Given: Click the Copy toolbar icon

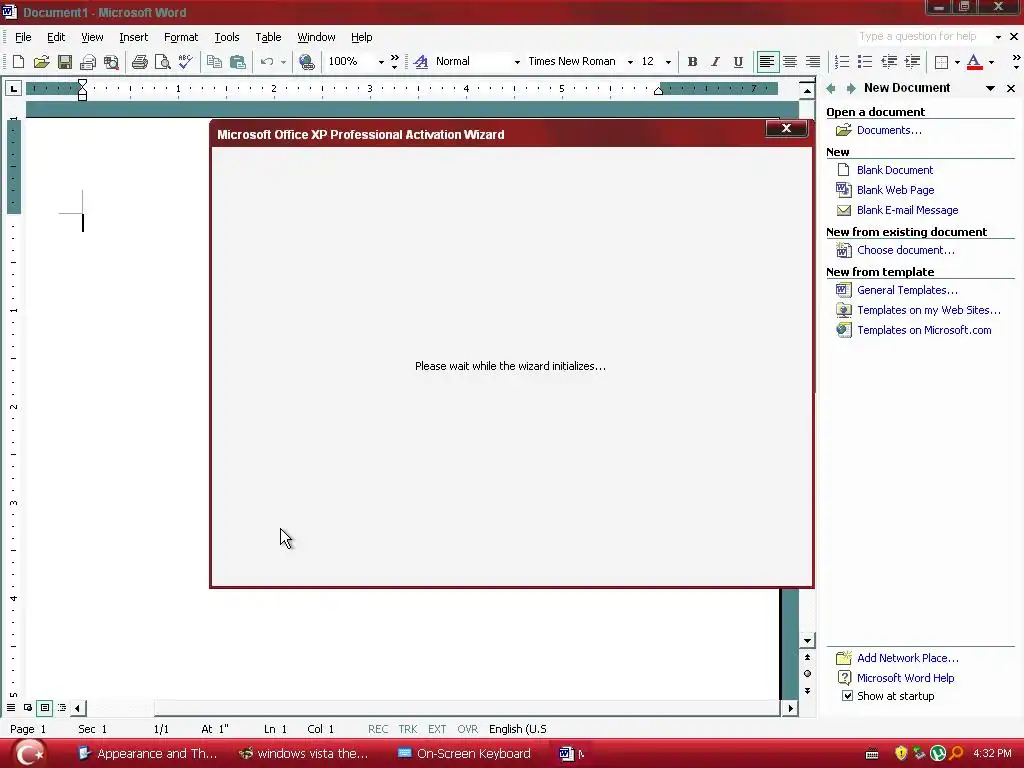Looking at the screenshot, I should pyautogui.click(x=214, y=61).
